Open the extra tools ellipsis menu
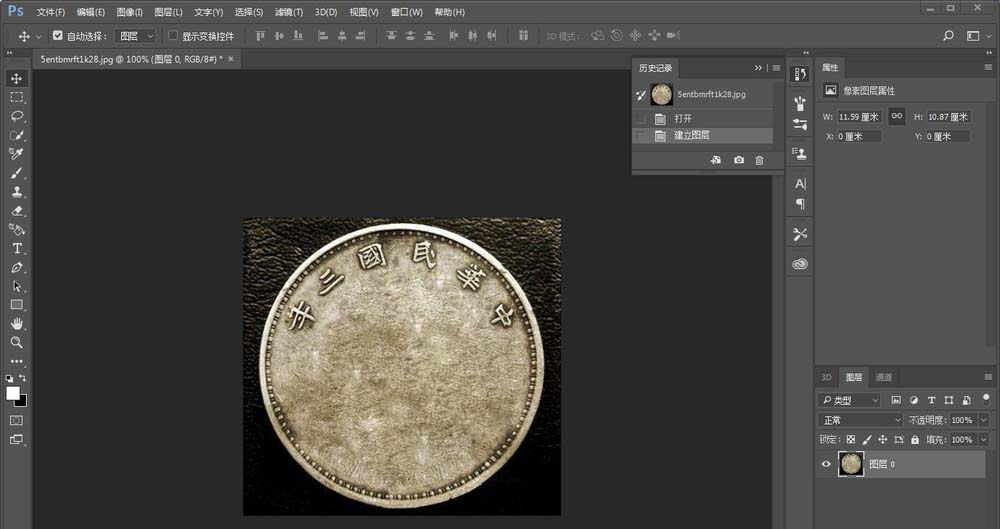 point(17,361)
